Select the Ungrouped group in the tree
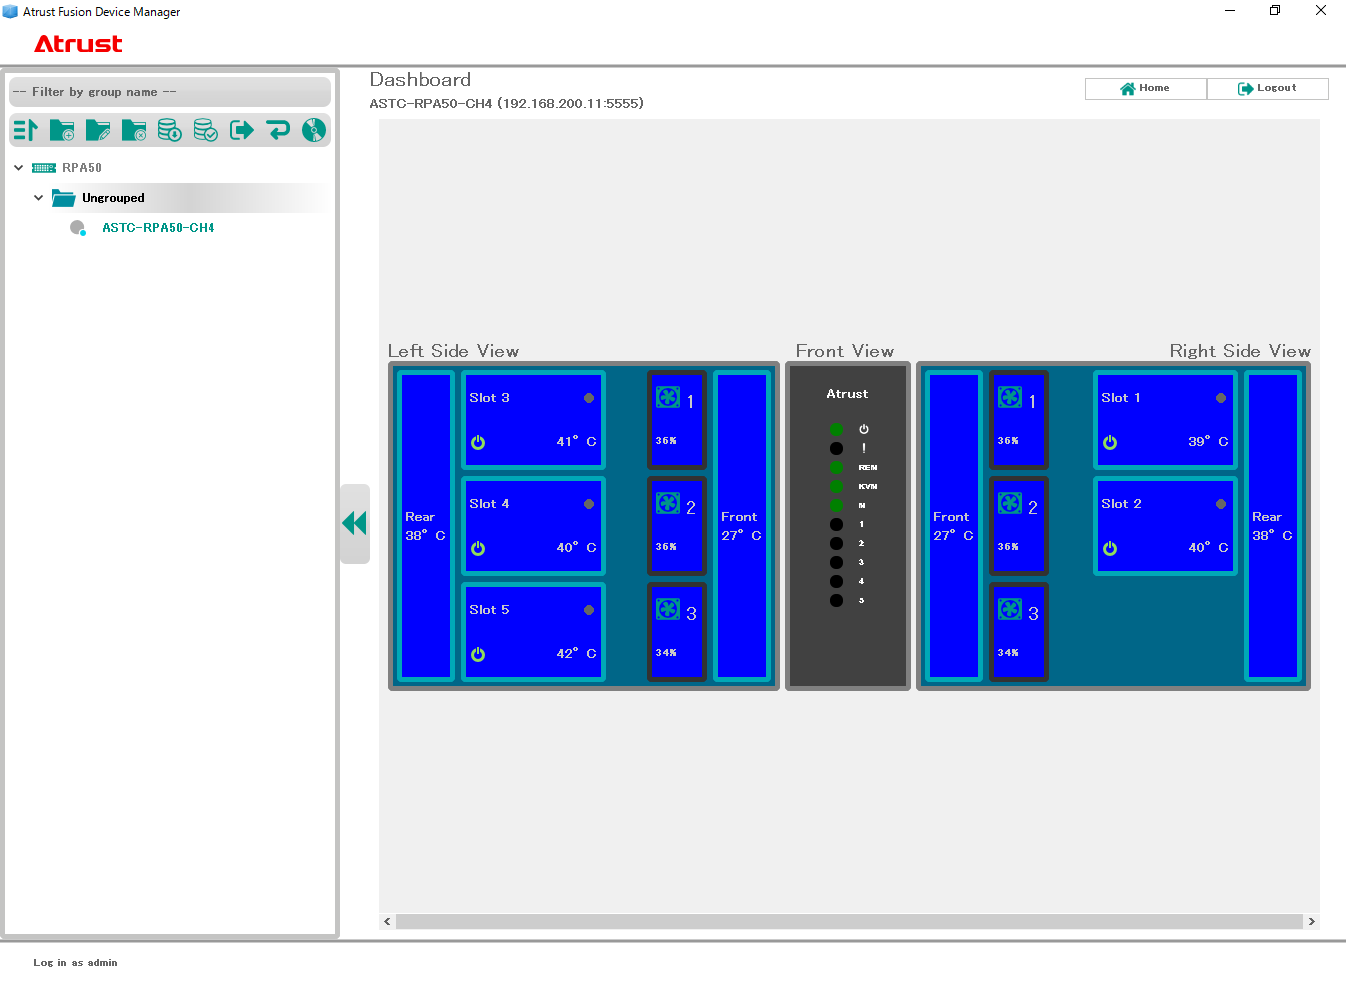The image size is (1348, 984). pos(113,198)
